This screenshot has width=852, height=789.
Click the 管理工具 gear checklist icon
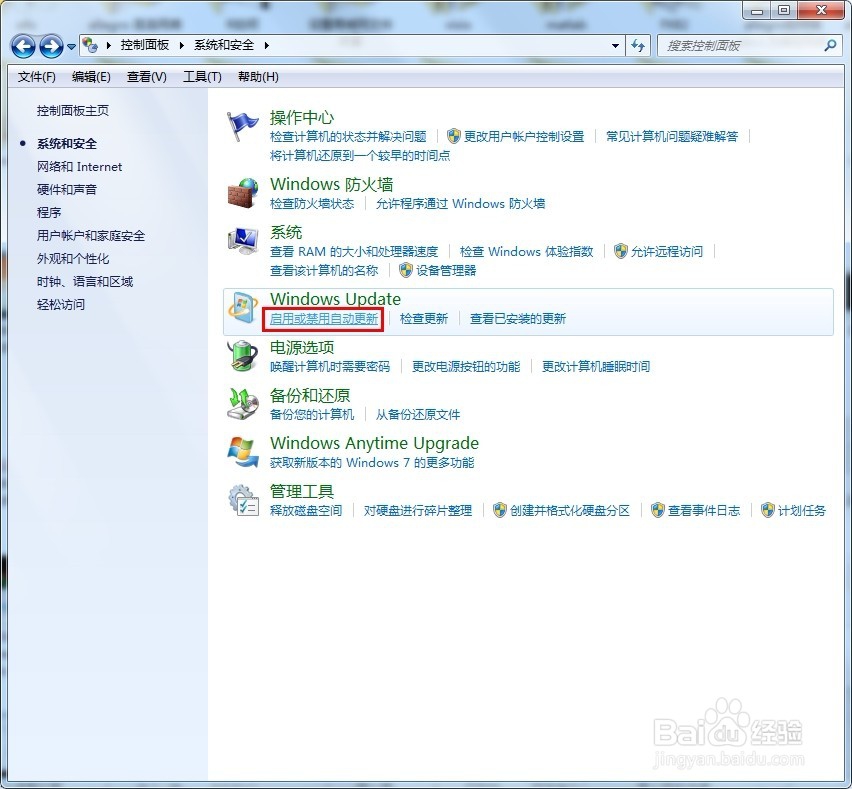[243, 500]
